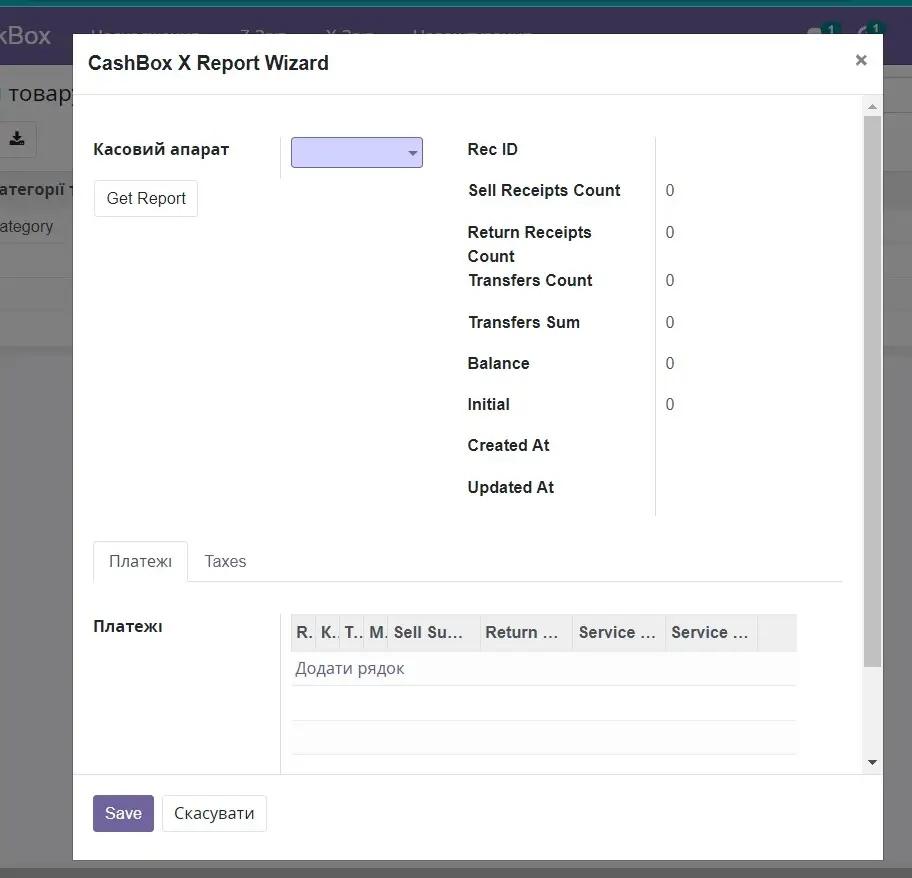Click the first Service column header
The width and height of the screenshot is (912, 878).
[x=617, y=632]
